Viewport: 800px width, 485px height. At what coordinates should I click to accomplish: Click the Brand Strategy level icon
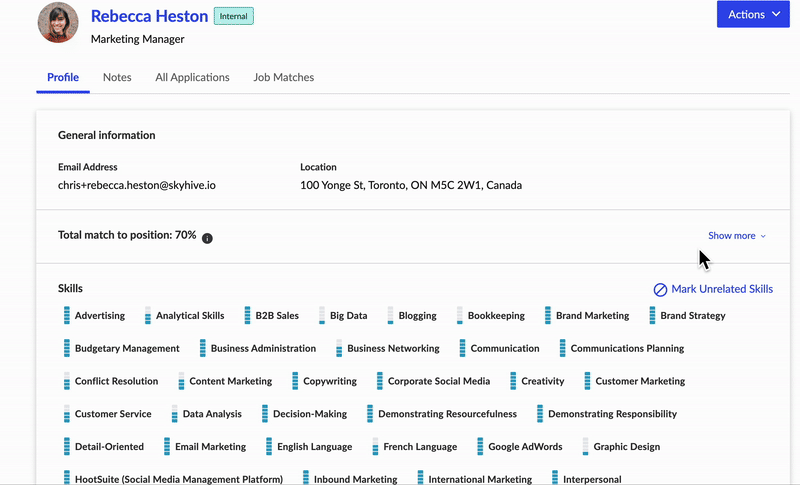tap(652, 316)
